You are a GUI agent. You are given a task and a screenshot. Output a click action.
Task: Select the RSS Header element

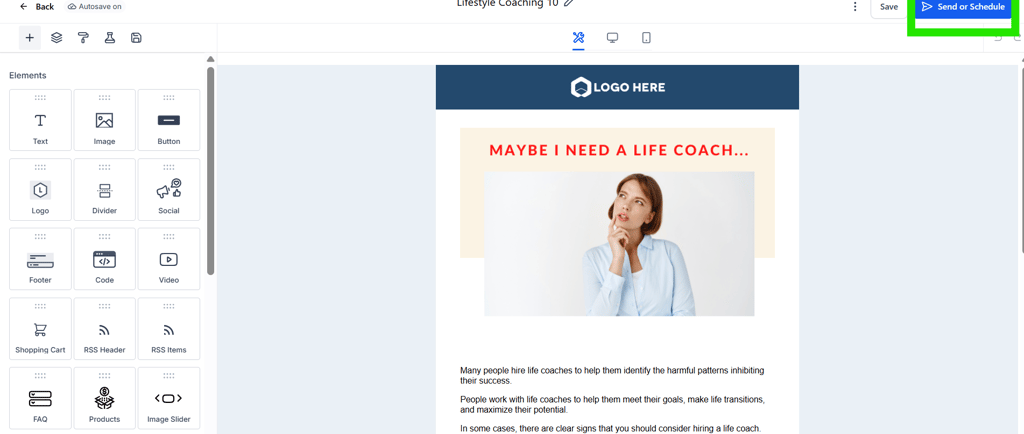104,328
